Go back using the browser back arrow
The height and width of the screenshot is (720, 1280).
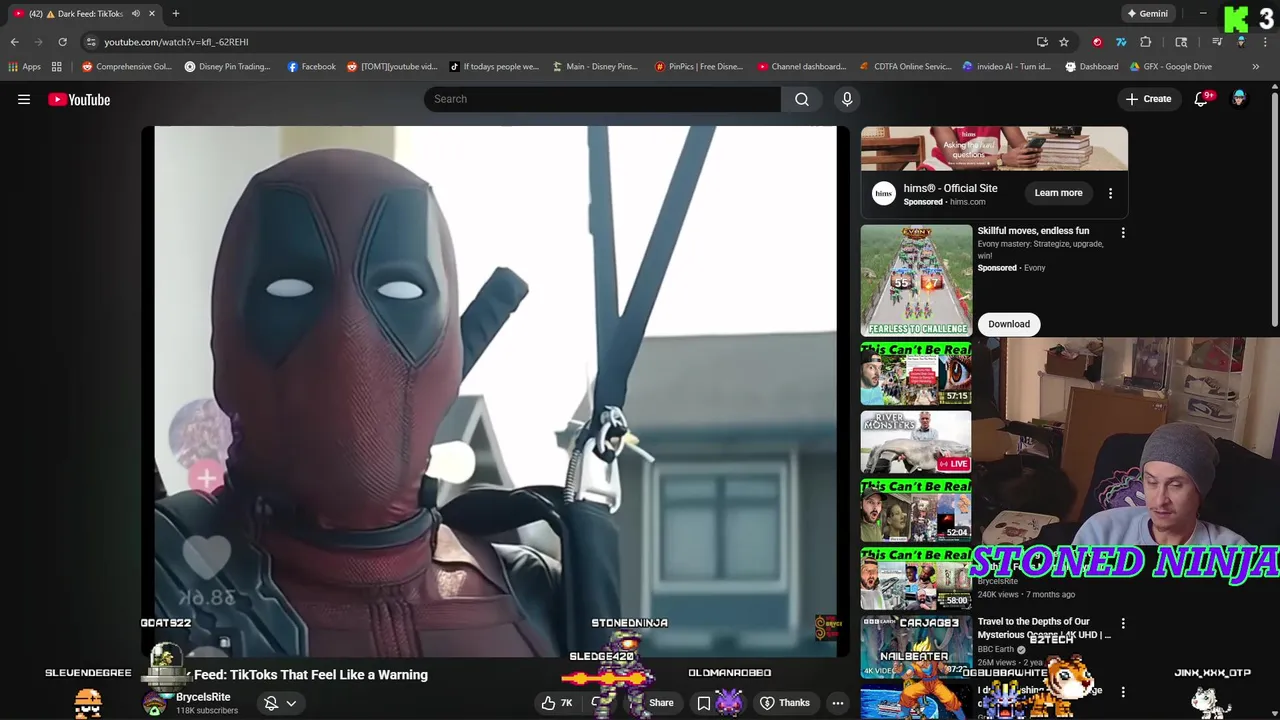point(14,42)
